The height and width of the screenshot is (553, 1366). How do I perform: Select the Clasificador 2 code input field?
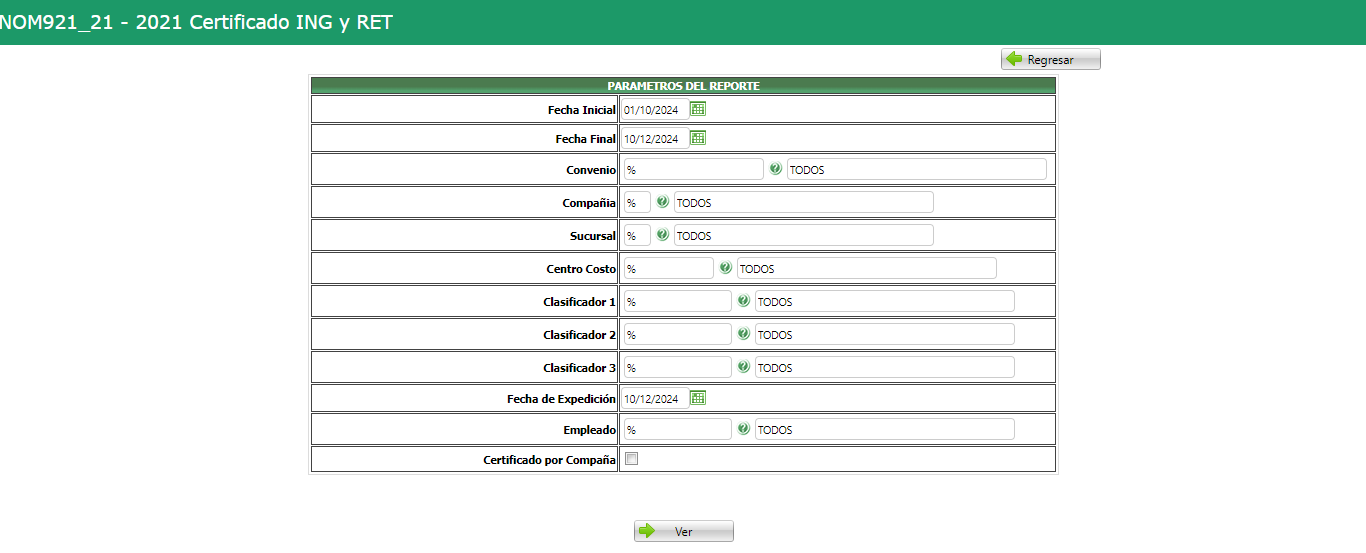click(677, 334)
